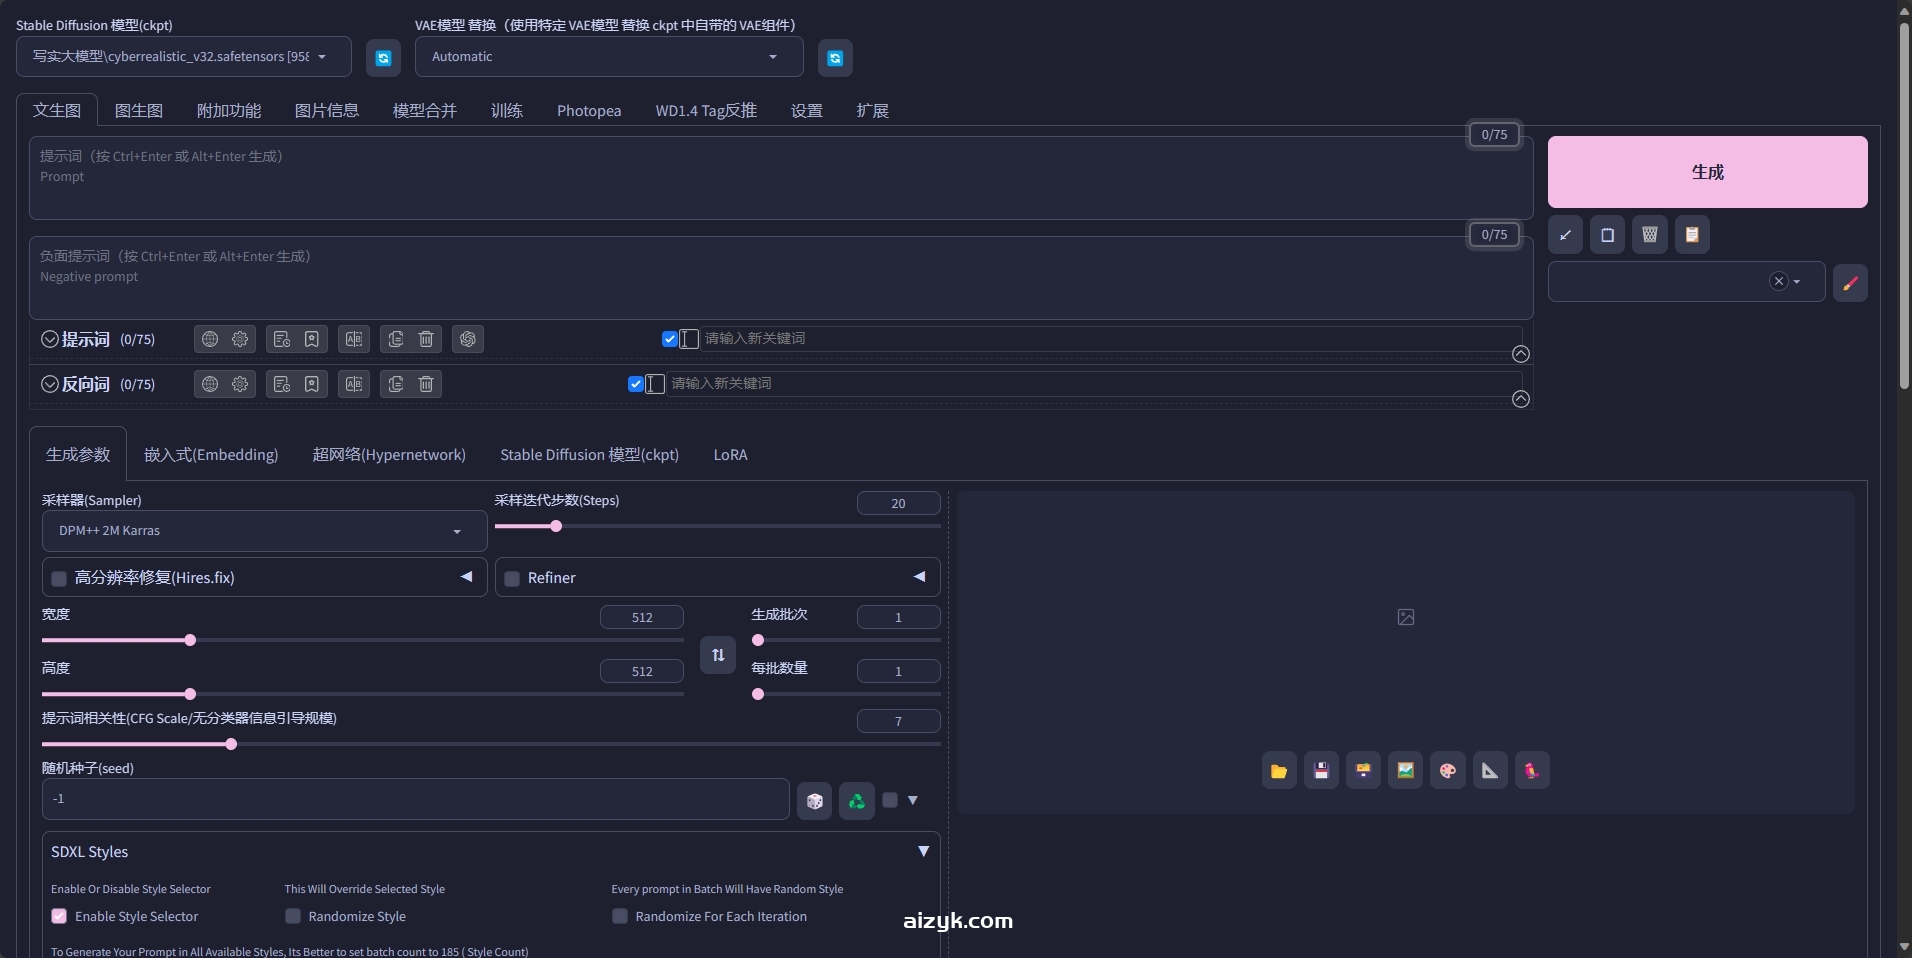Click the floppy disk icon to save the image
The height and width of the screenshot is (958, 1912).
1320,770
